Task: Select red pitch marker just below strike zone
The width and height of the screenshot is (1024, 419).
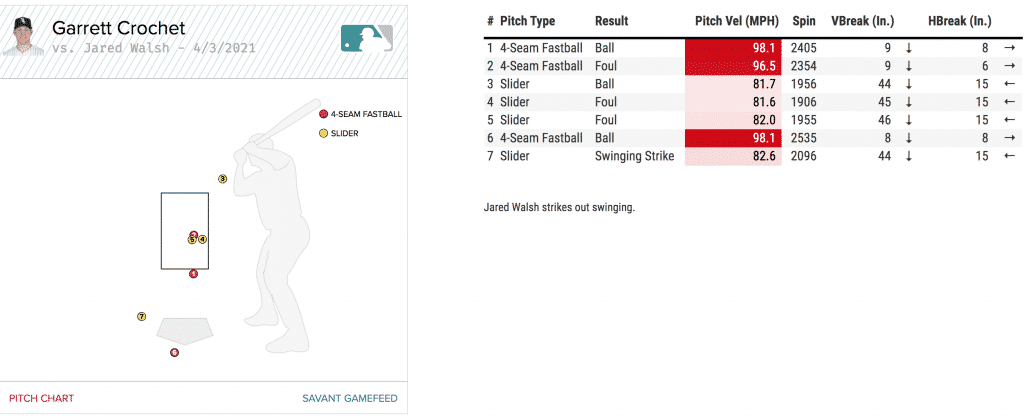Action: point(193,273)
